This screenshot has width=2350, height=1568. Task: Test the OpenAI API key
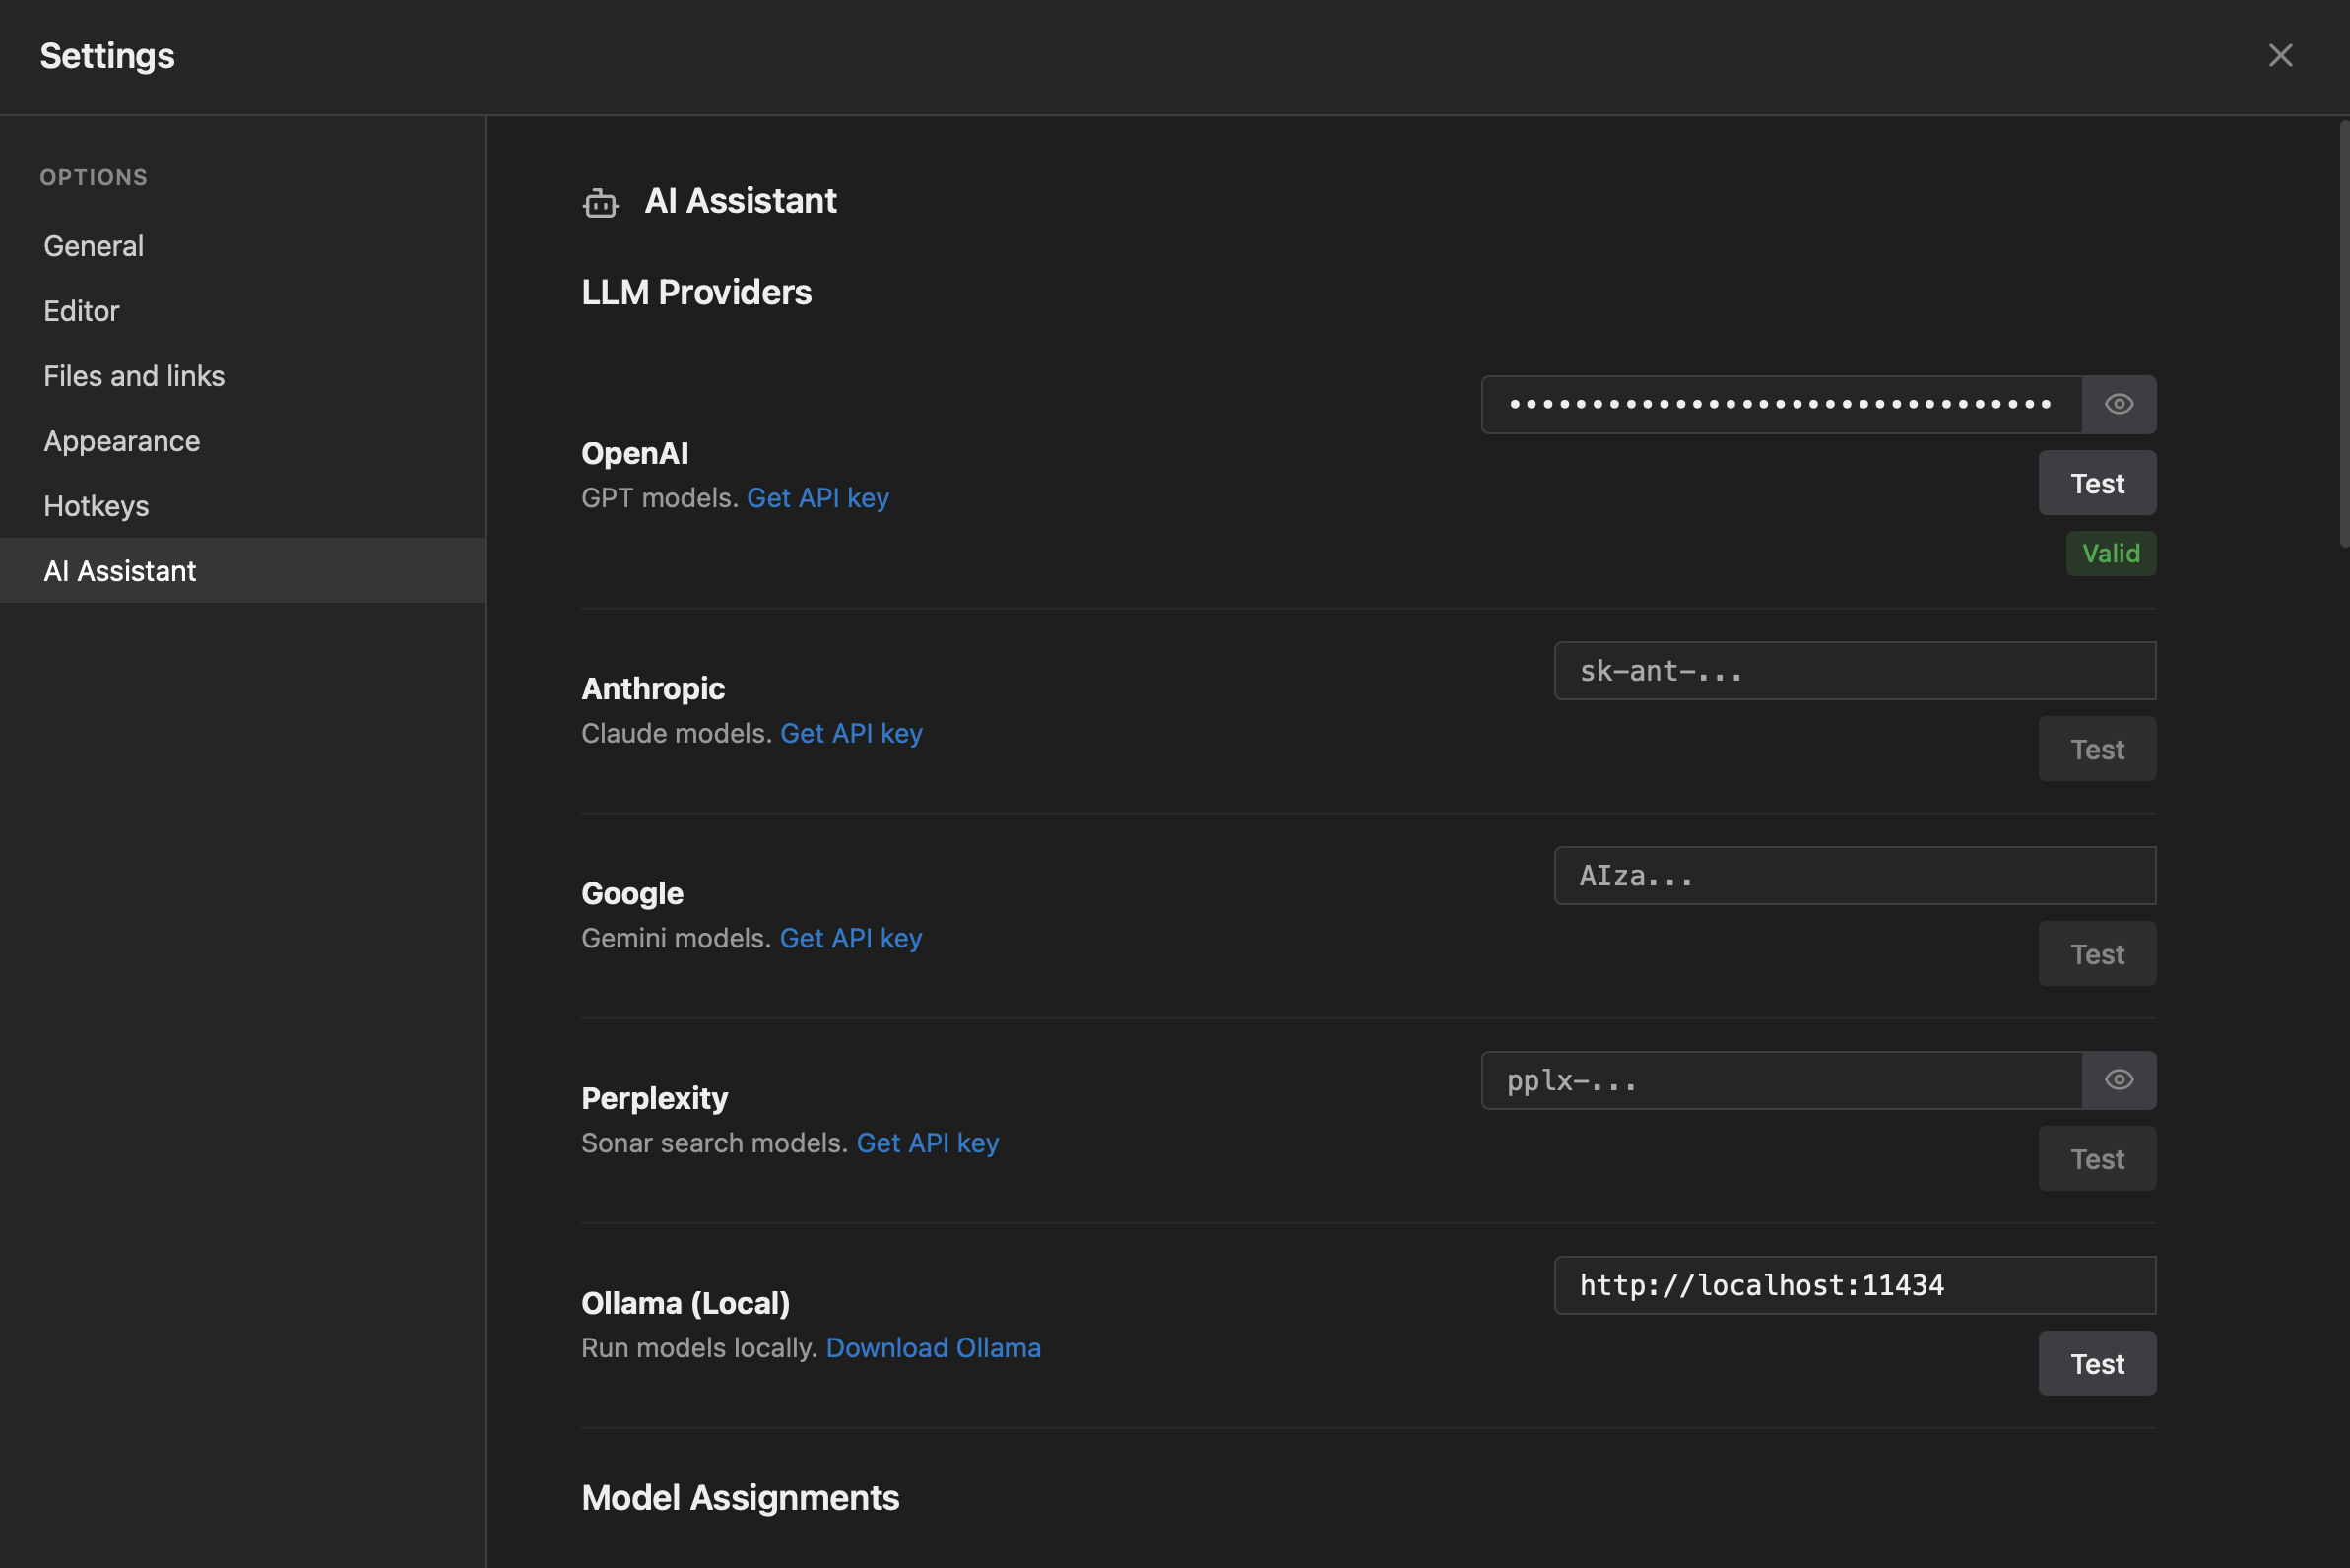pos(2097,483)
